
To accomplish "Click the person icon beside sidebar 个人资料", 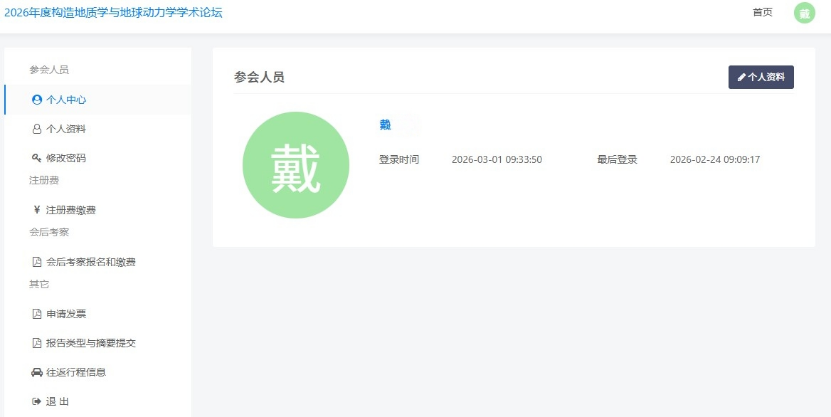I will coord(37,129).
